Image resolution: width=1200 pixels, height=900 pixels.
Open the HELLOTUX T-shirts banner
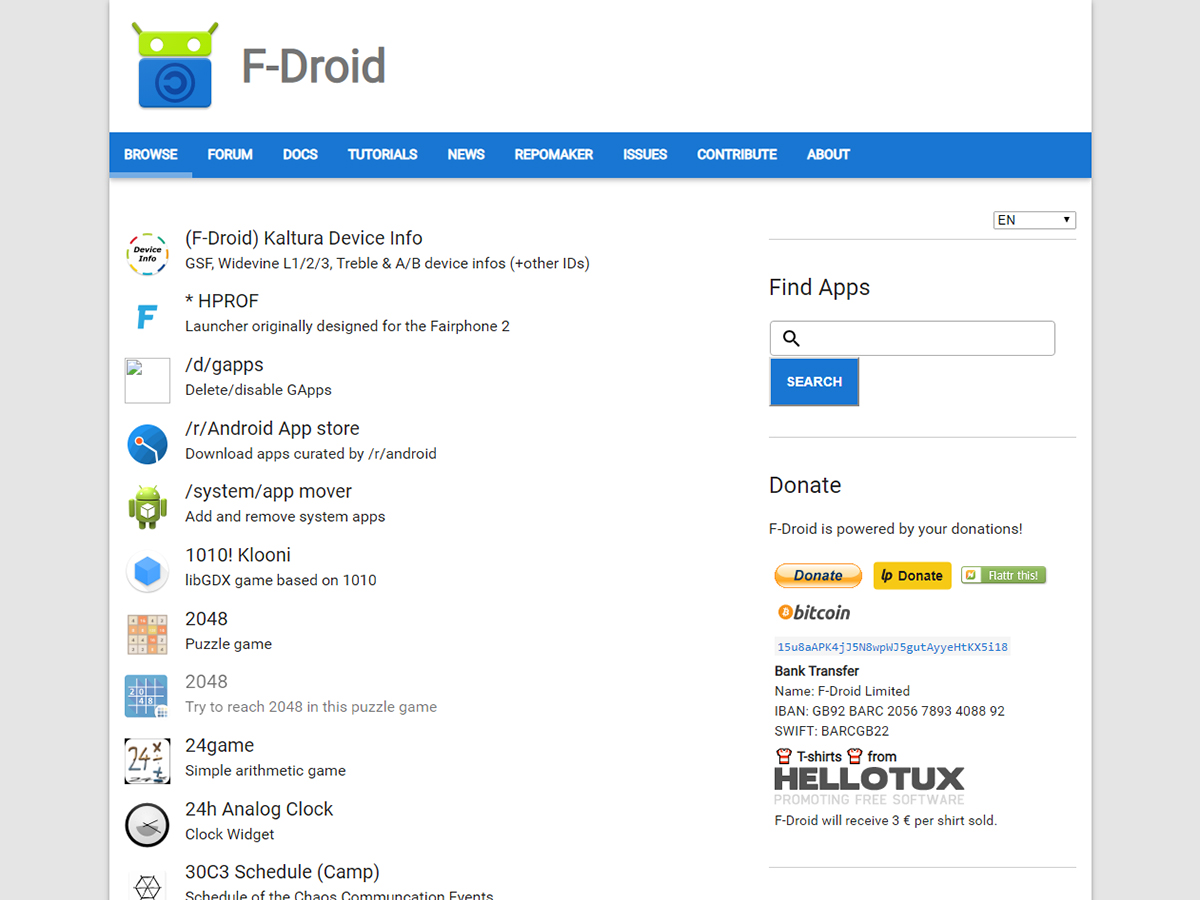coord(869,778)
